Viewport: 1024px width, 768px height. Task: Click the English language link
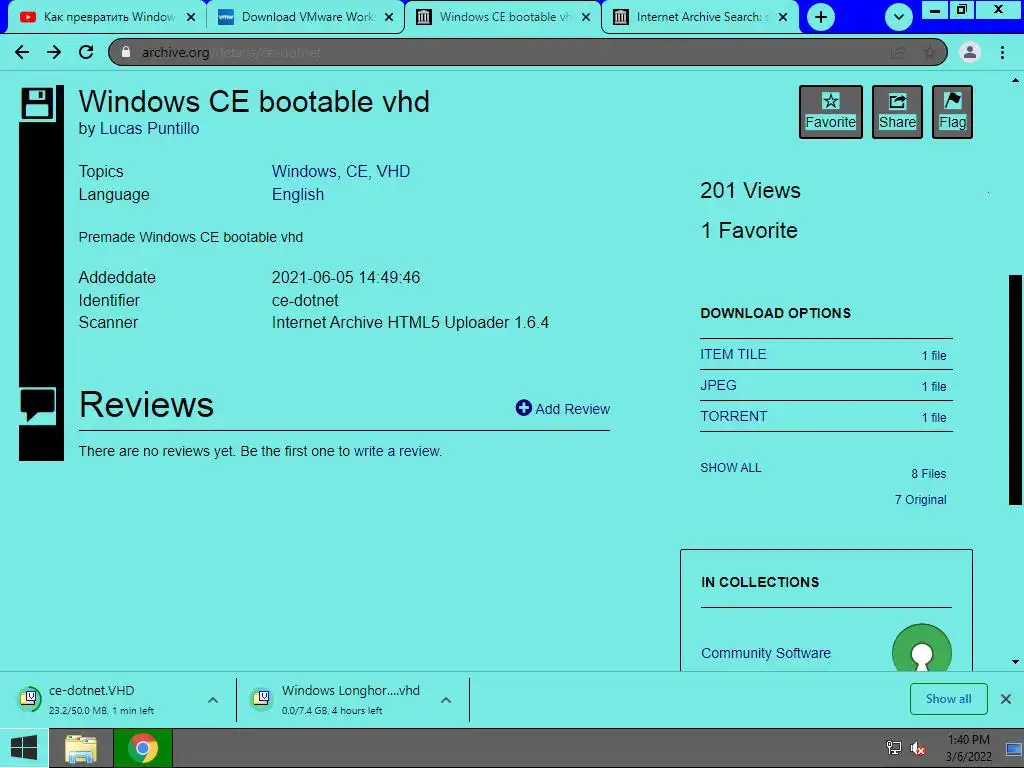[x=298, y=195]
